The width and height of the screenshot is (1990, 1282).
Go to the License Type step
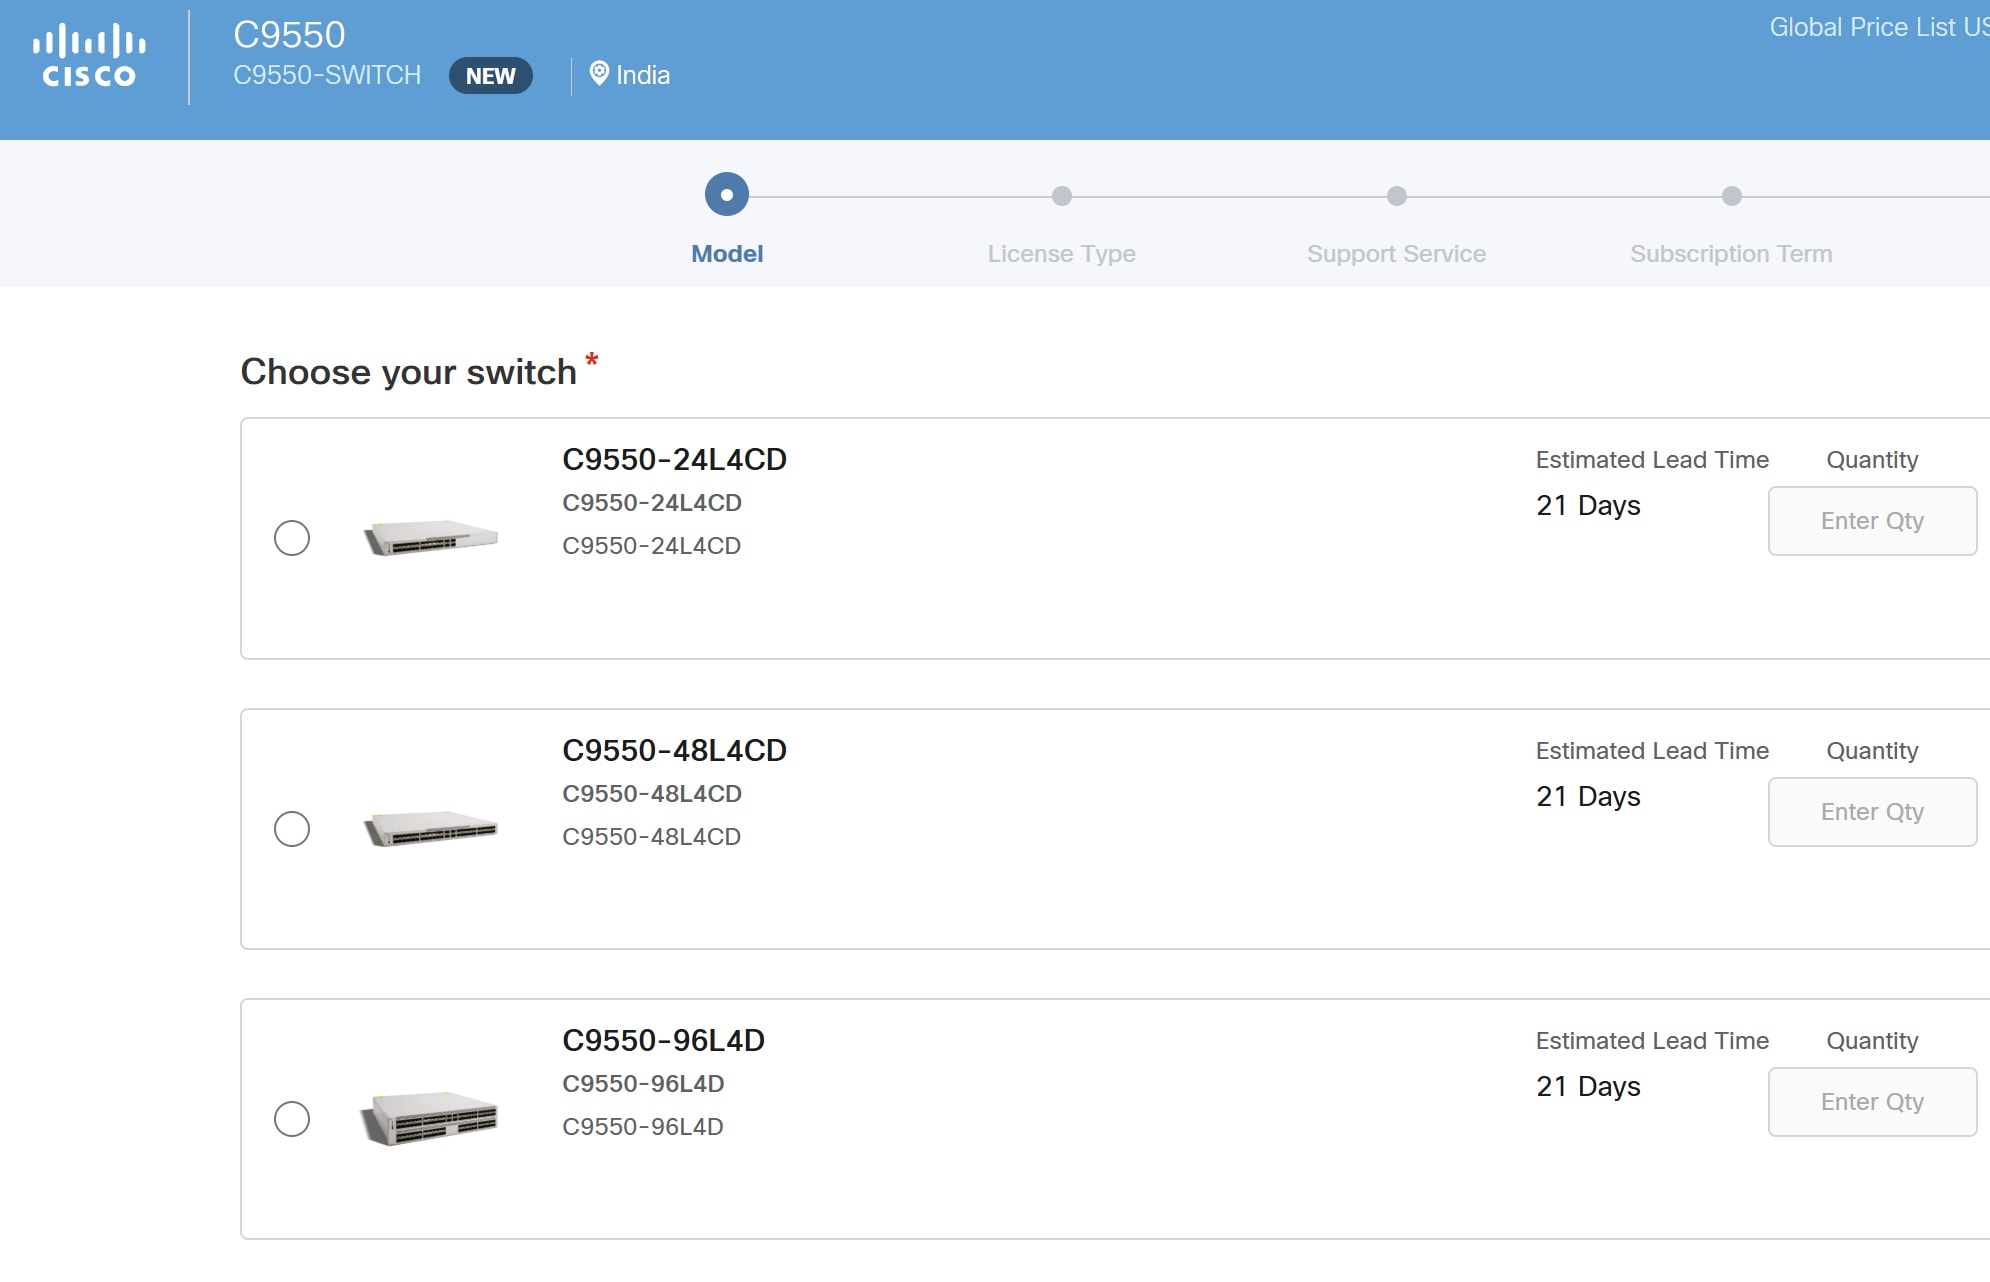(x=1062, y=254)
